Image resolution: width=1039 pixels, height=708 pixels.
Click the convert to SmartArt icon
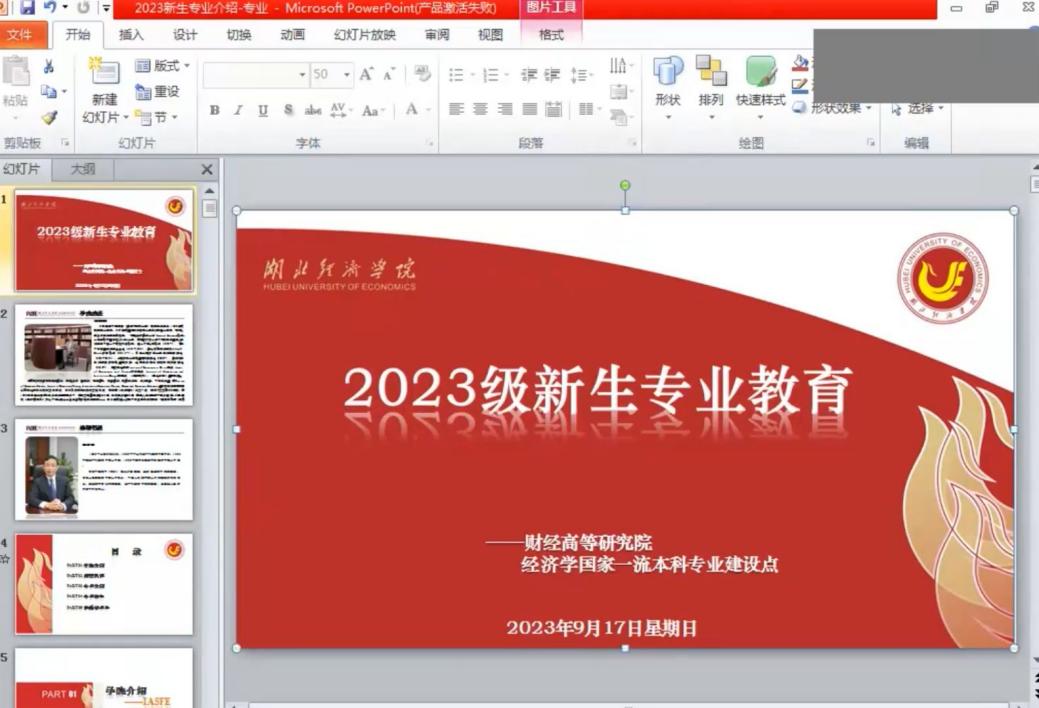[618, 118]
